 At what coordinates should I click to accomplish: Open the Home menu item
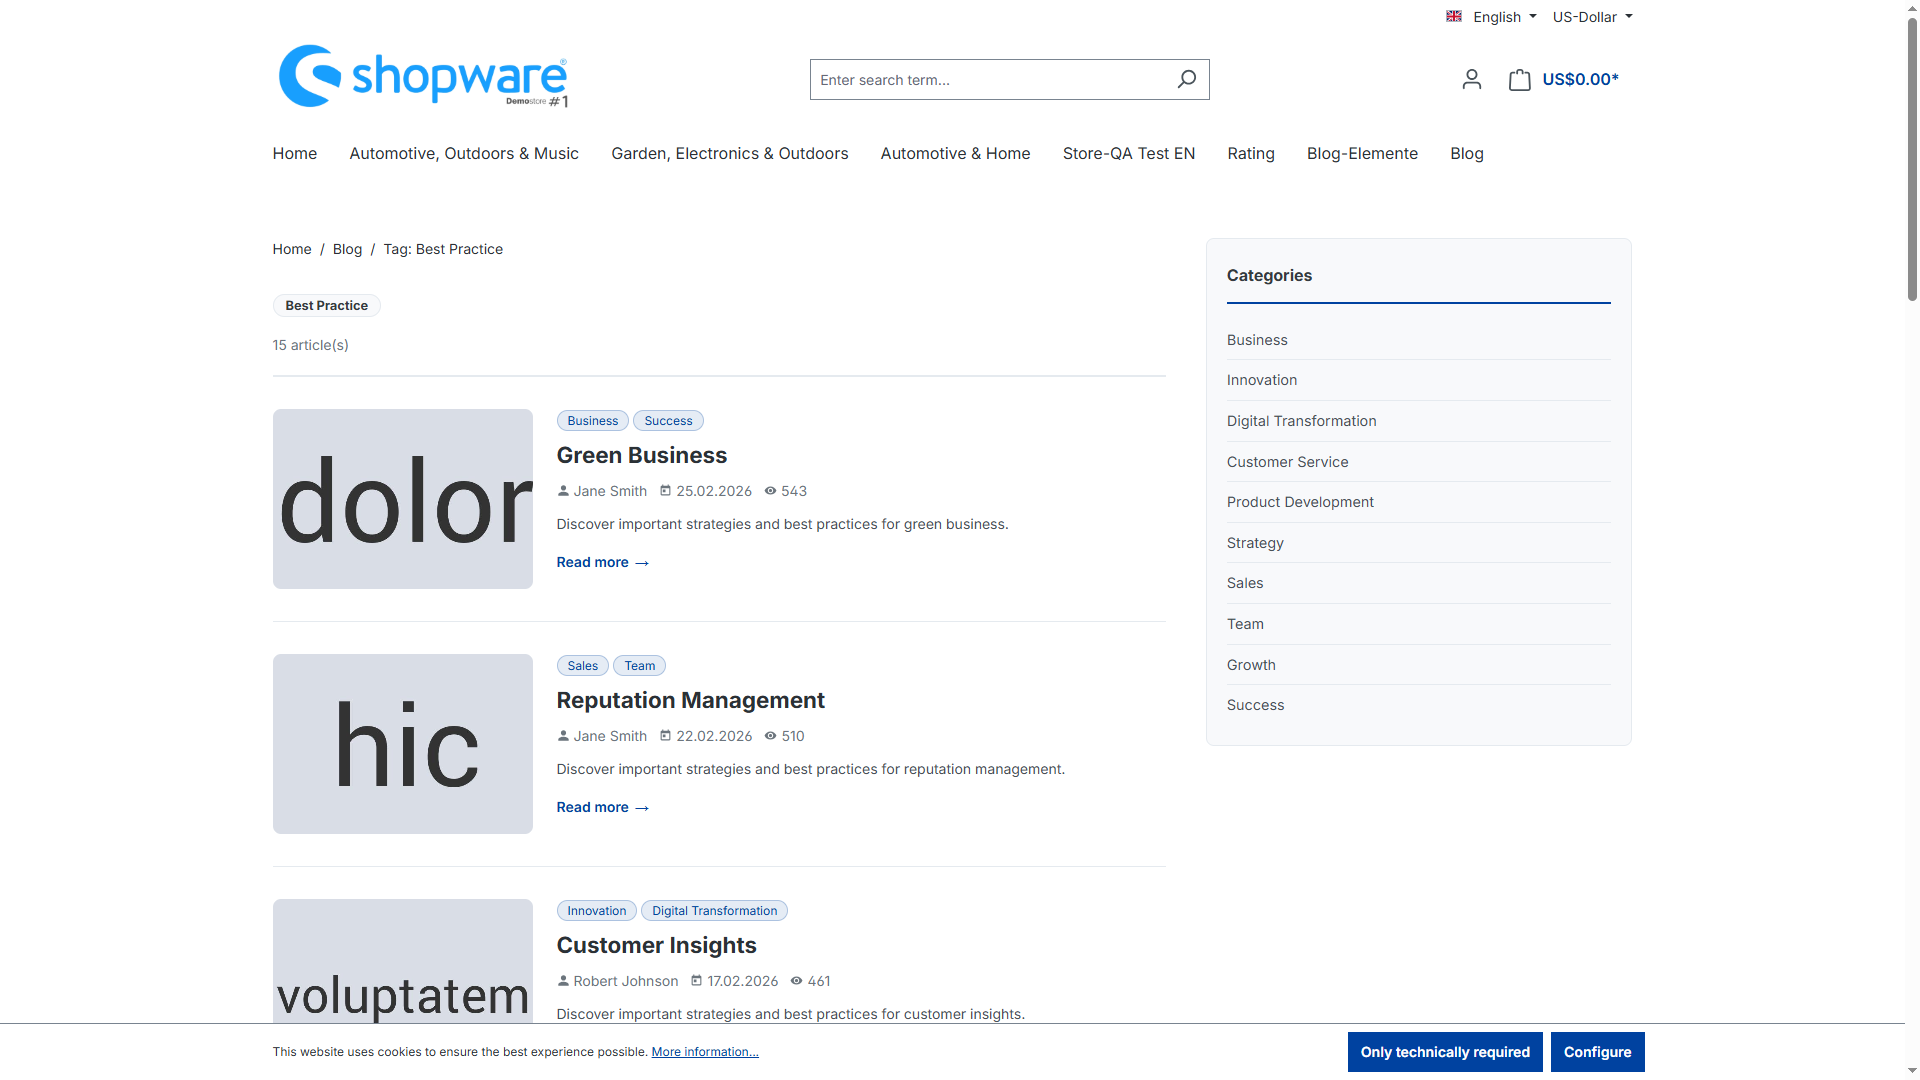[x=294, y=153]
